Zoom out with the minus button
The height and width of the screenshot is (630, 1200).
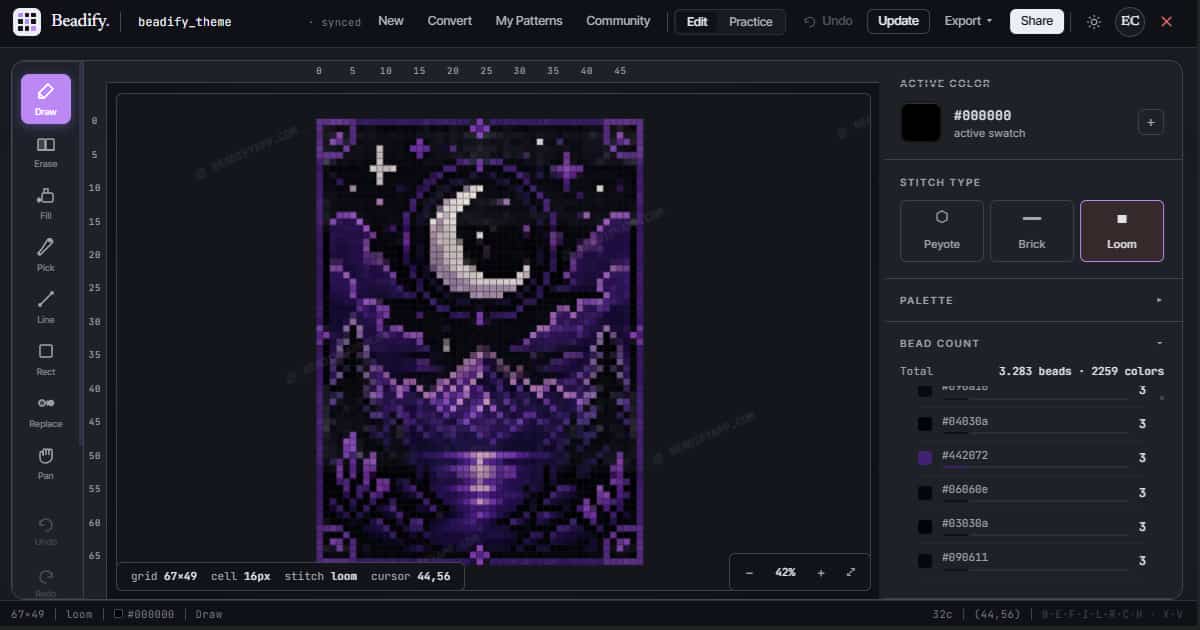(x=749, y=572)
